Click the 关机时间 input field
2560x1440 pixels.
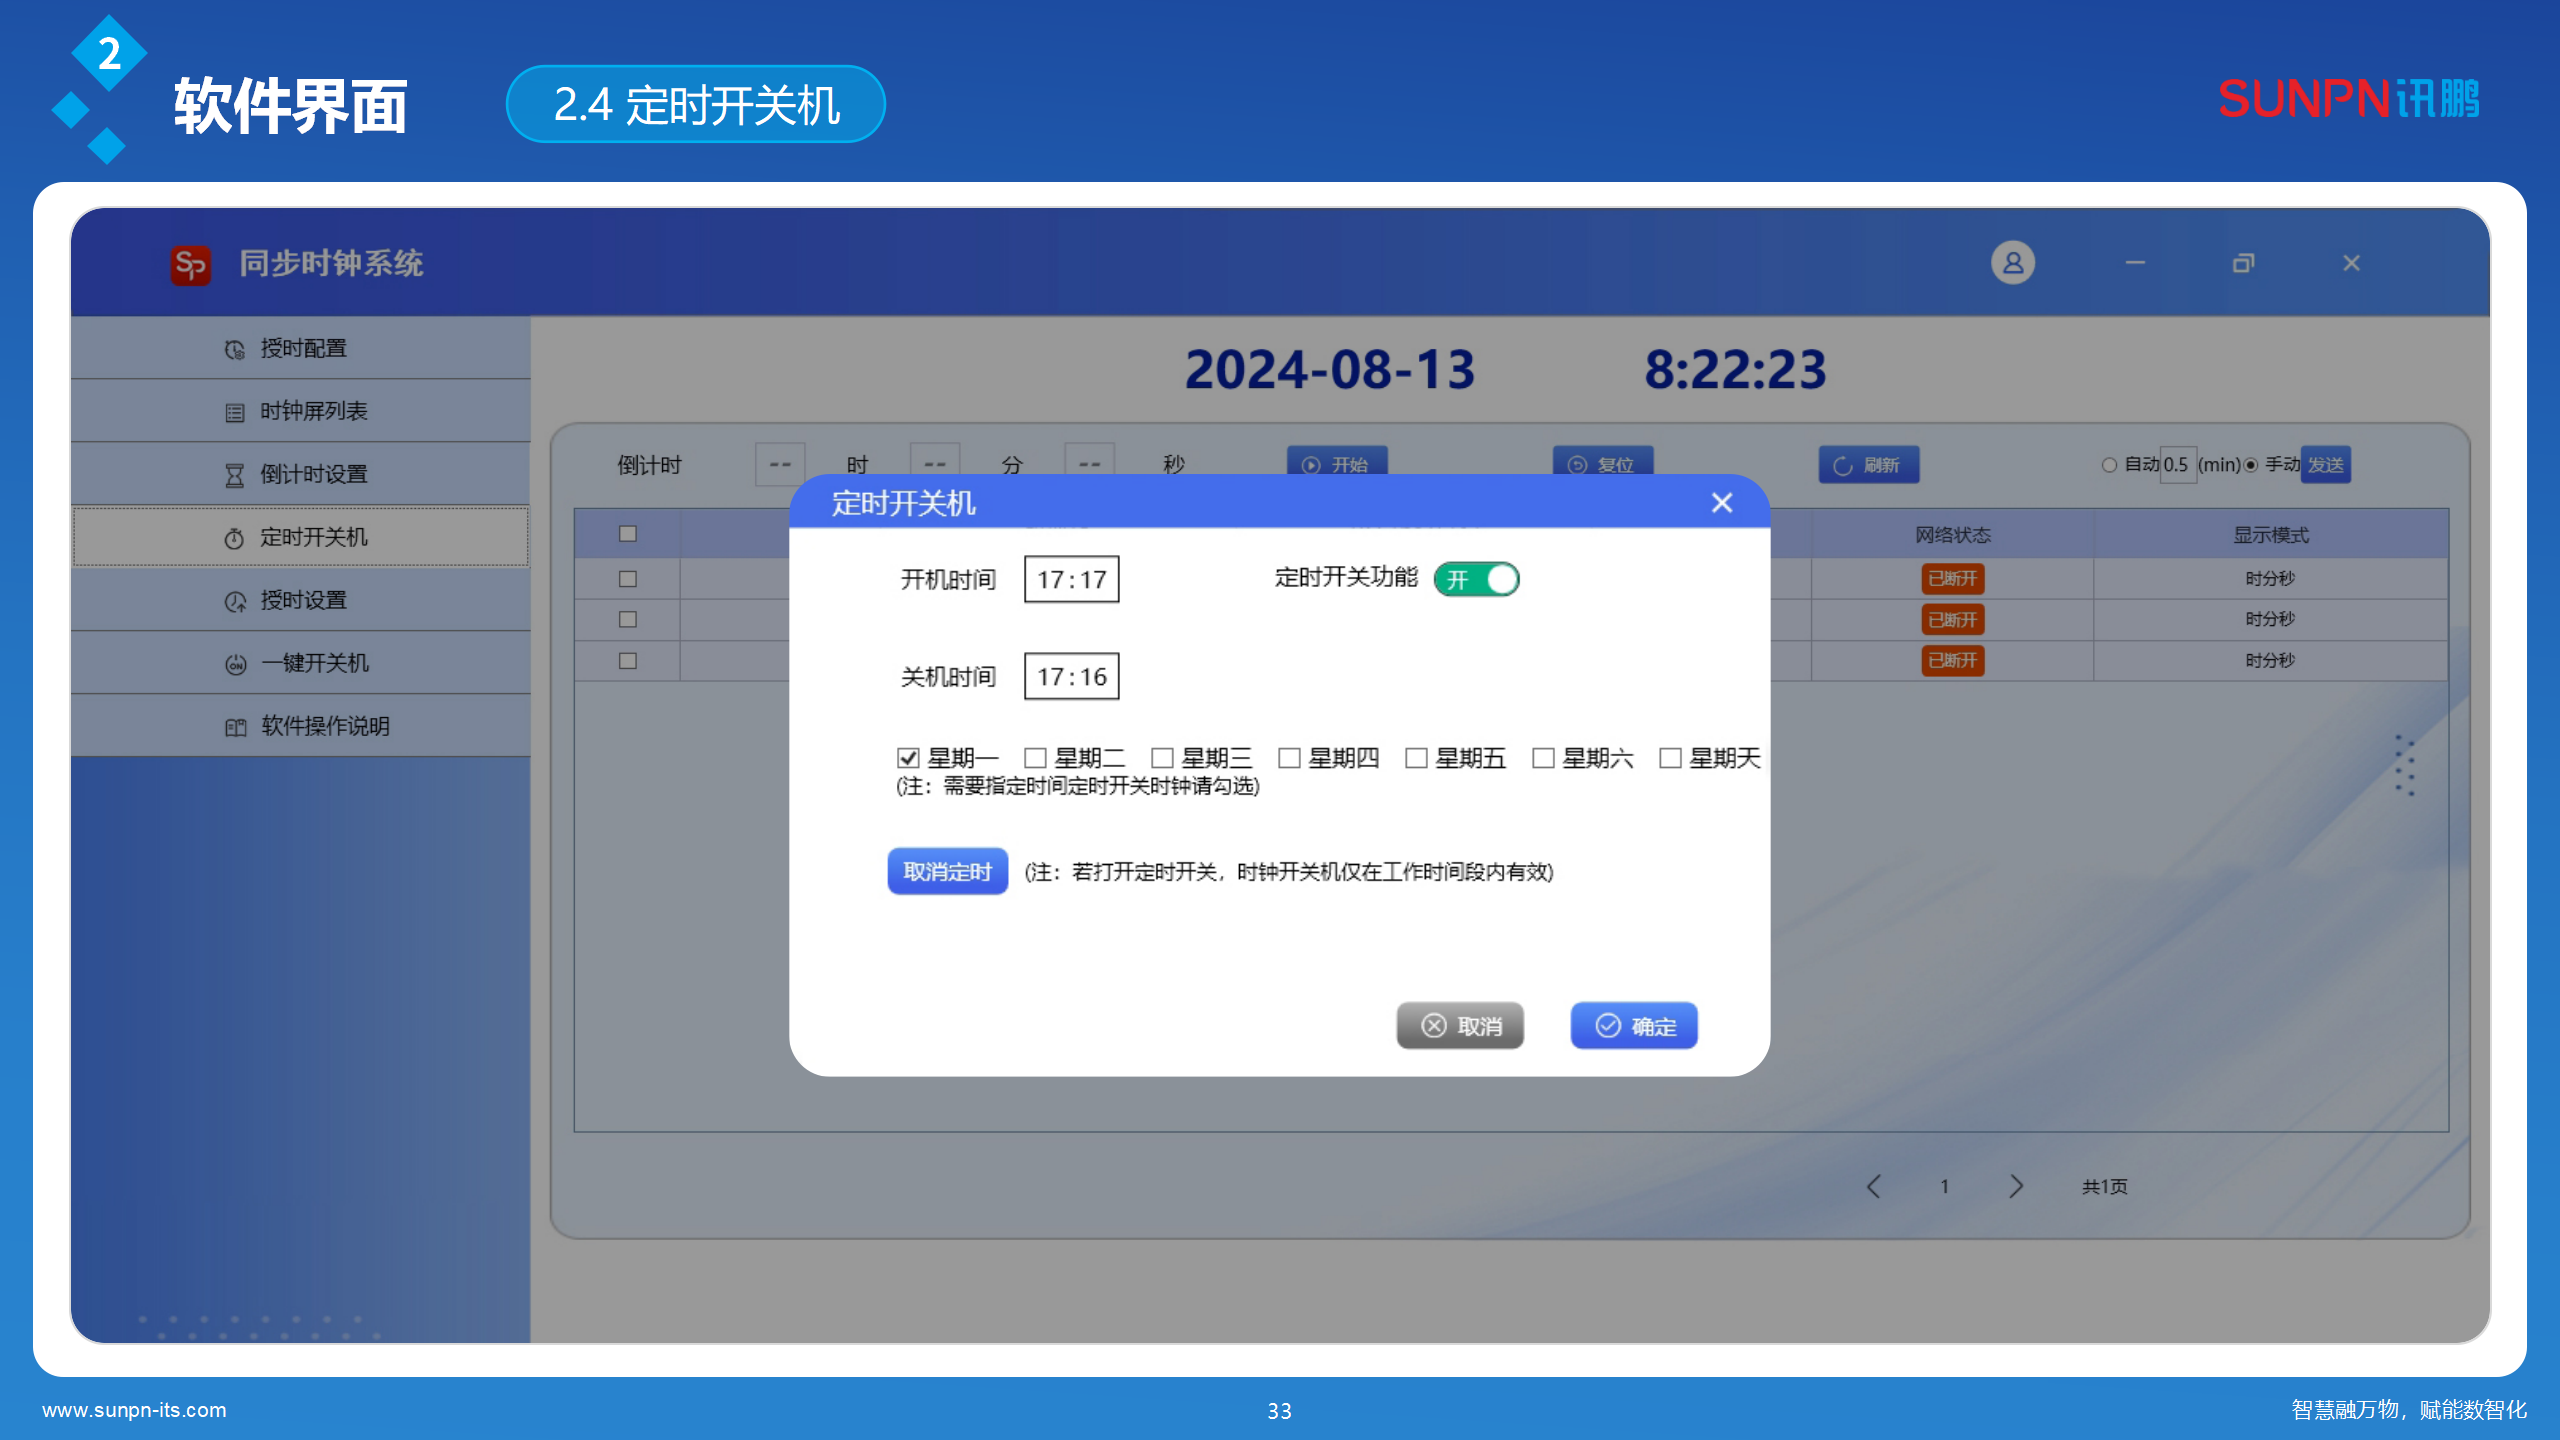point(1071,676)
